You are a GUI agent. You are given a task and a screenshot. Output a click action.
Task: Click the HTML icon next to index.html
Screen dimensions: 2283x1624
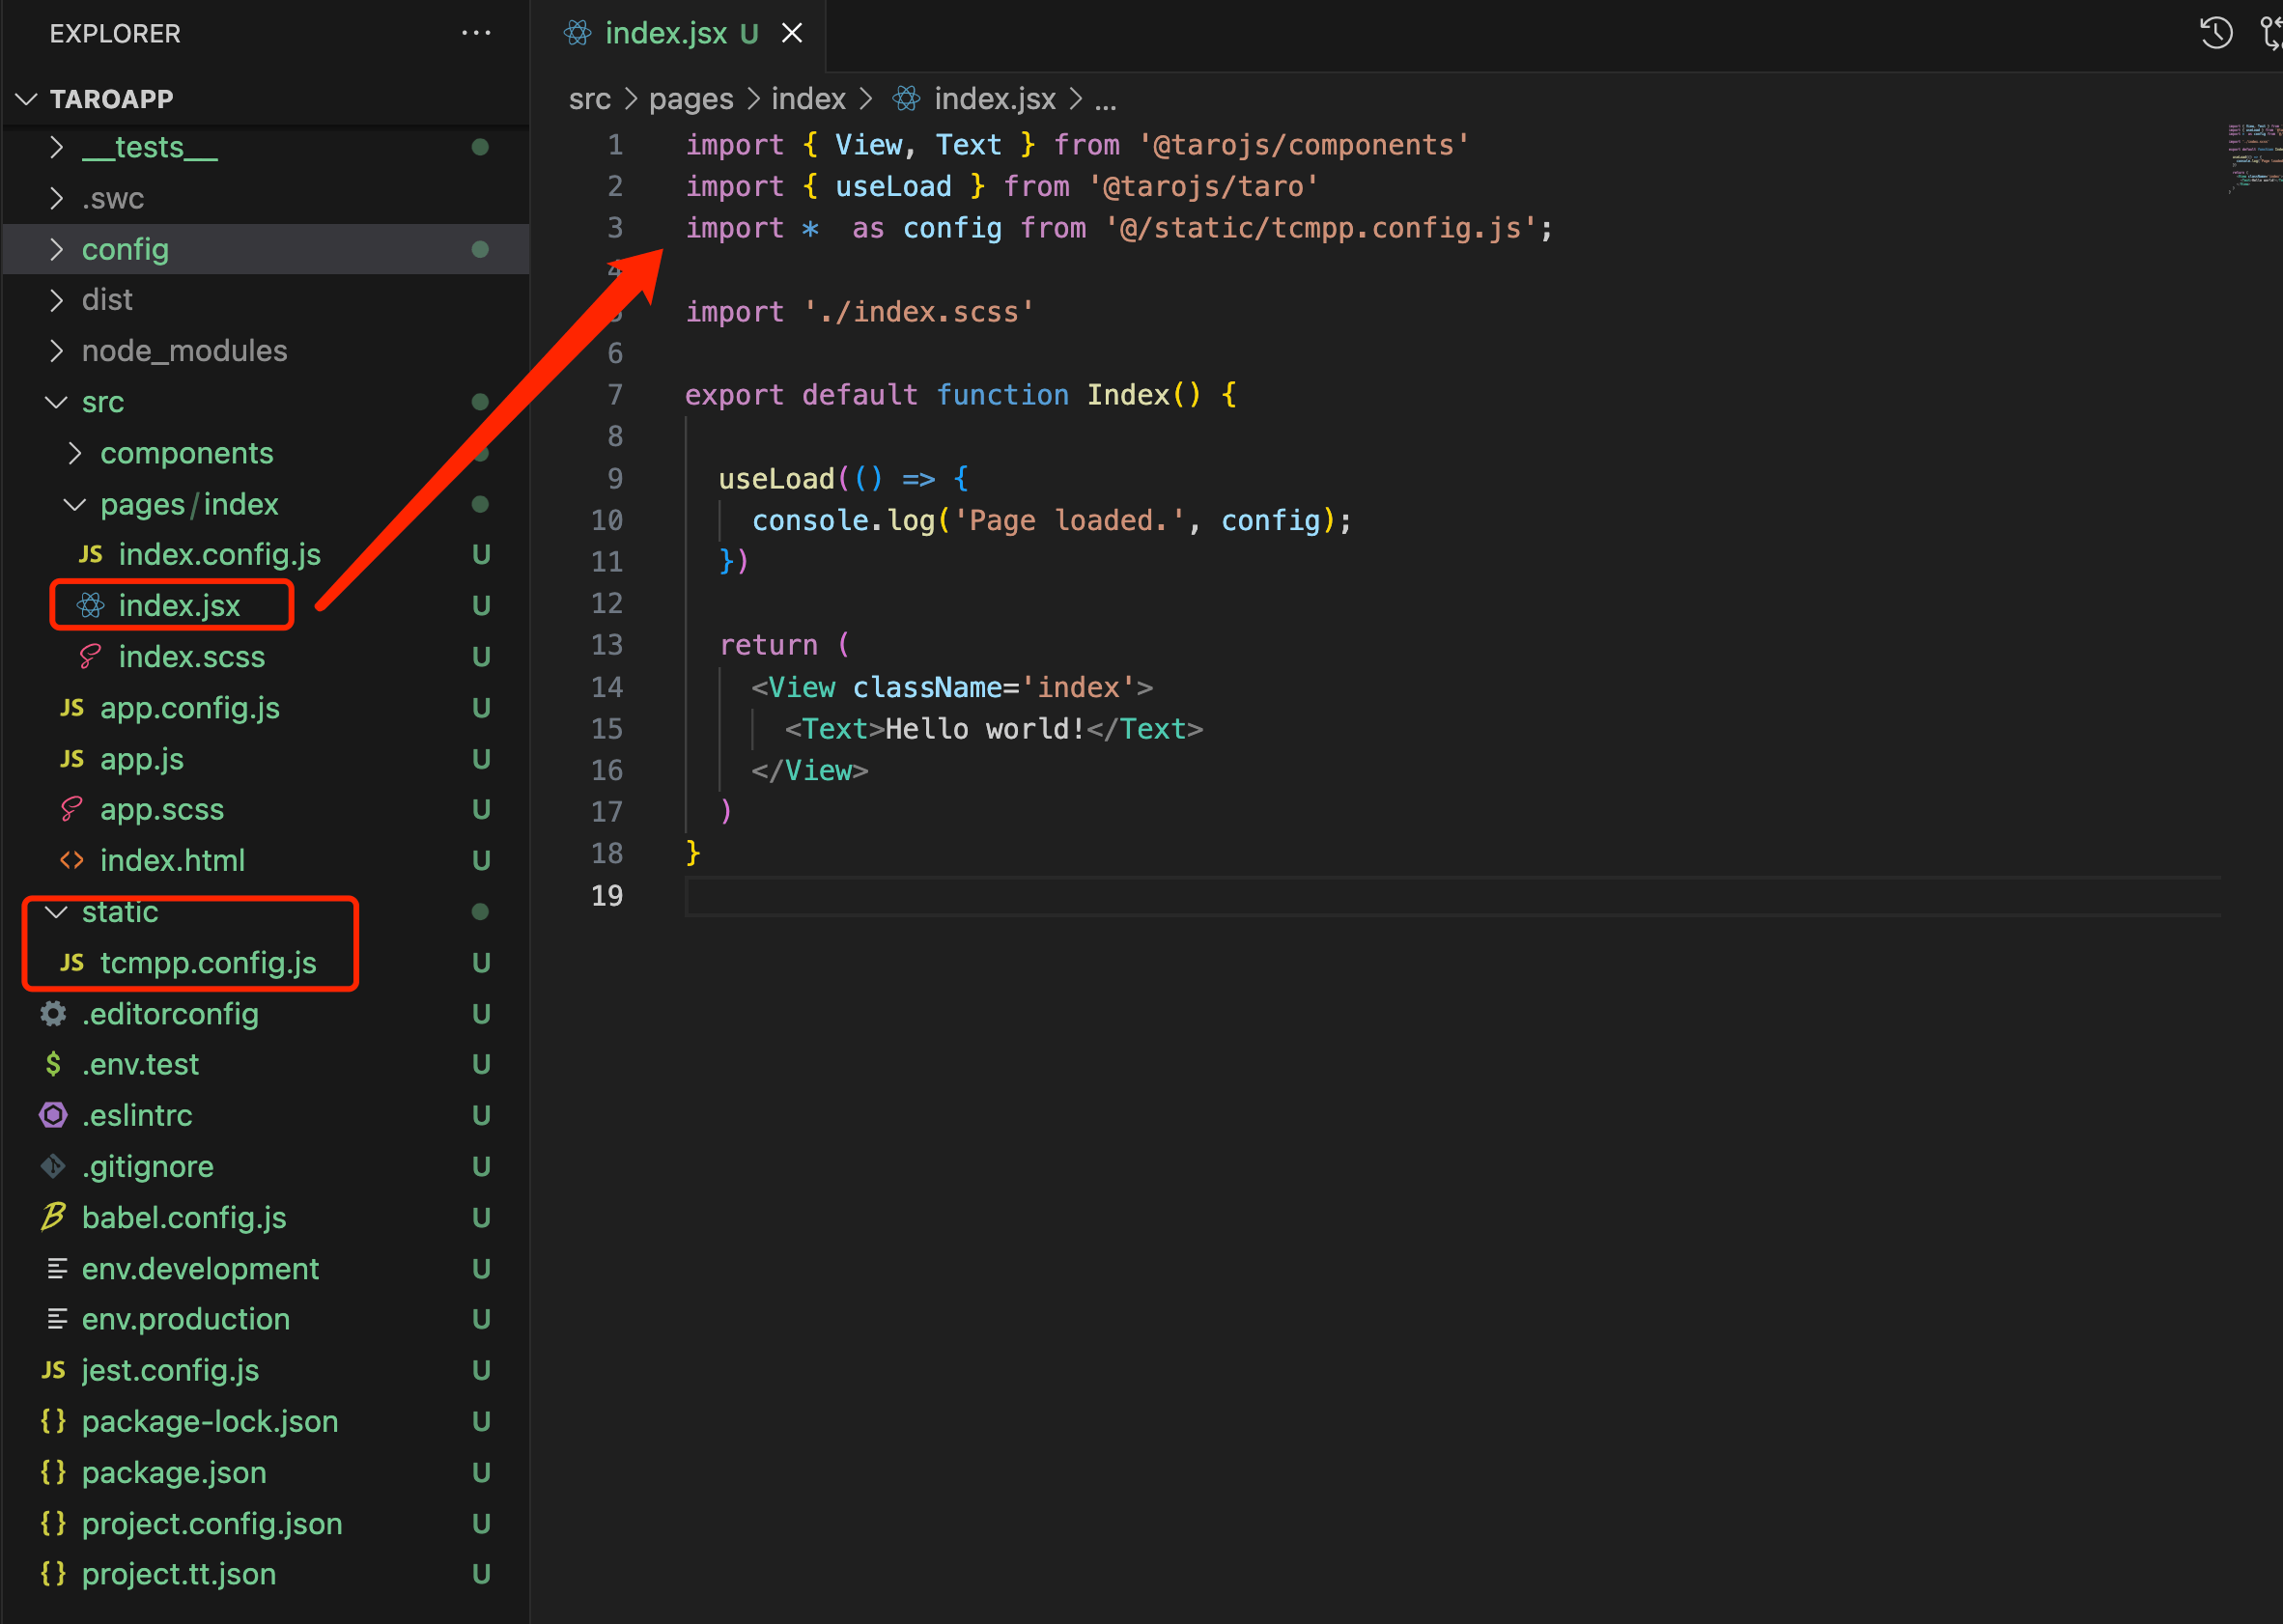72,860
